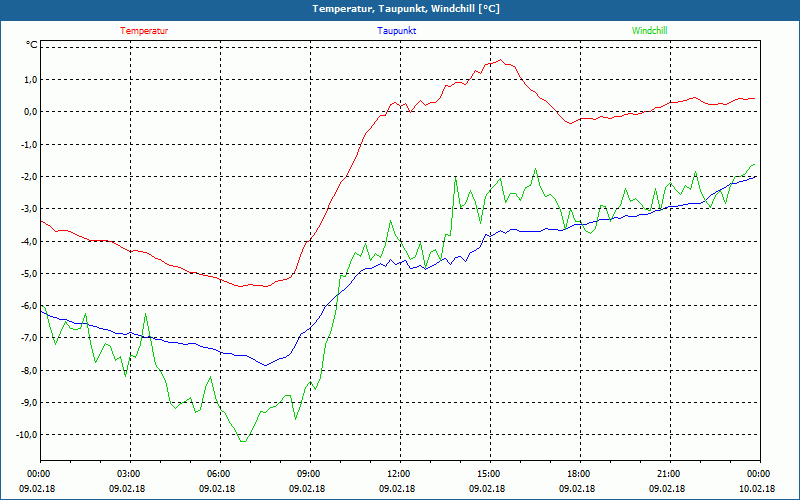Click the '-1,0' y-axis value
Image resolution: width=800 pixels, height=500 pixels.
click(x=29, y=144)
